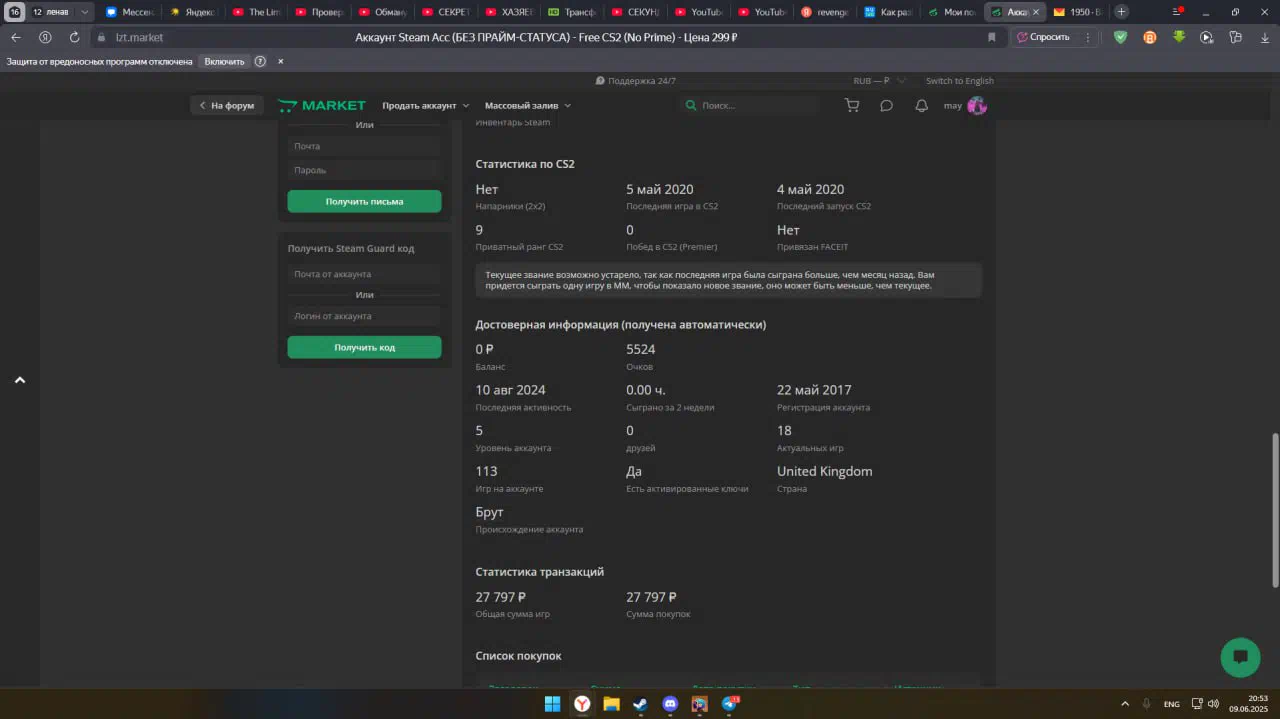Switch to the revenge tab
Screen dimensions: 1280x719
(826, 12)
